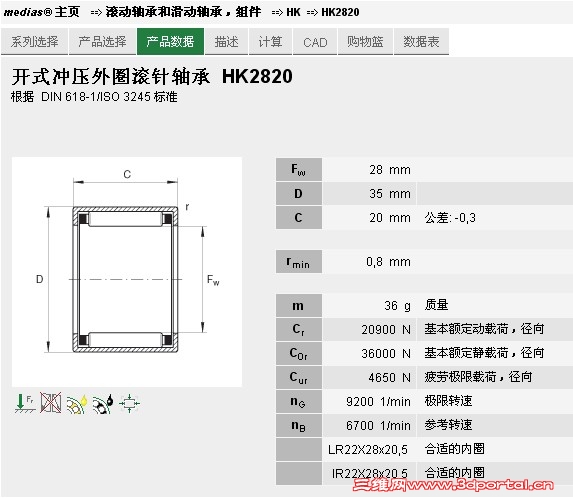Click the C0r static load label

point(299,353)
